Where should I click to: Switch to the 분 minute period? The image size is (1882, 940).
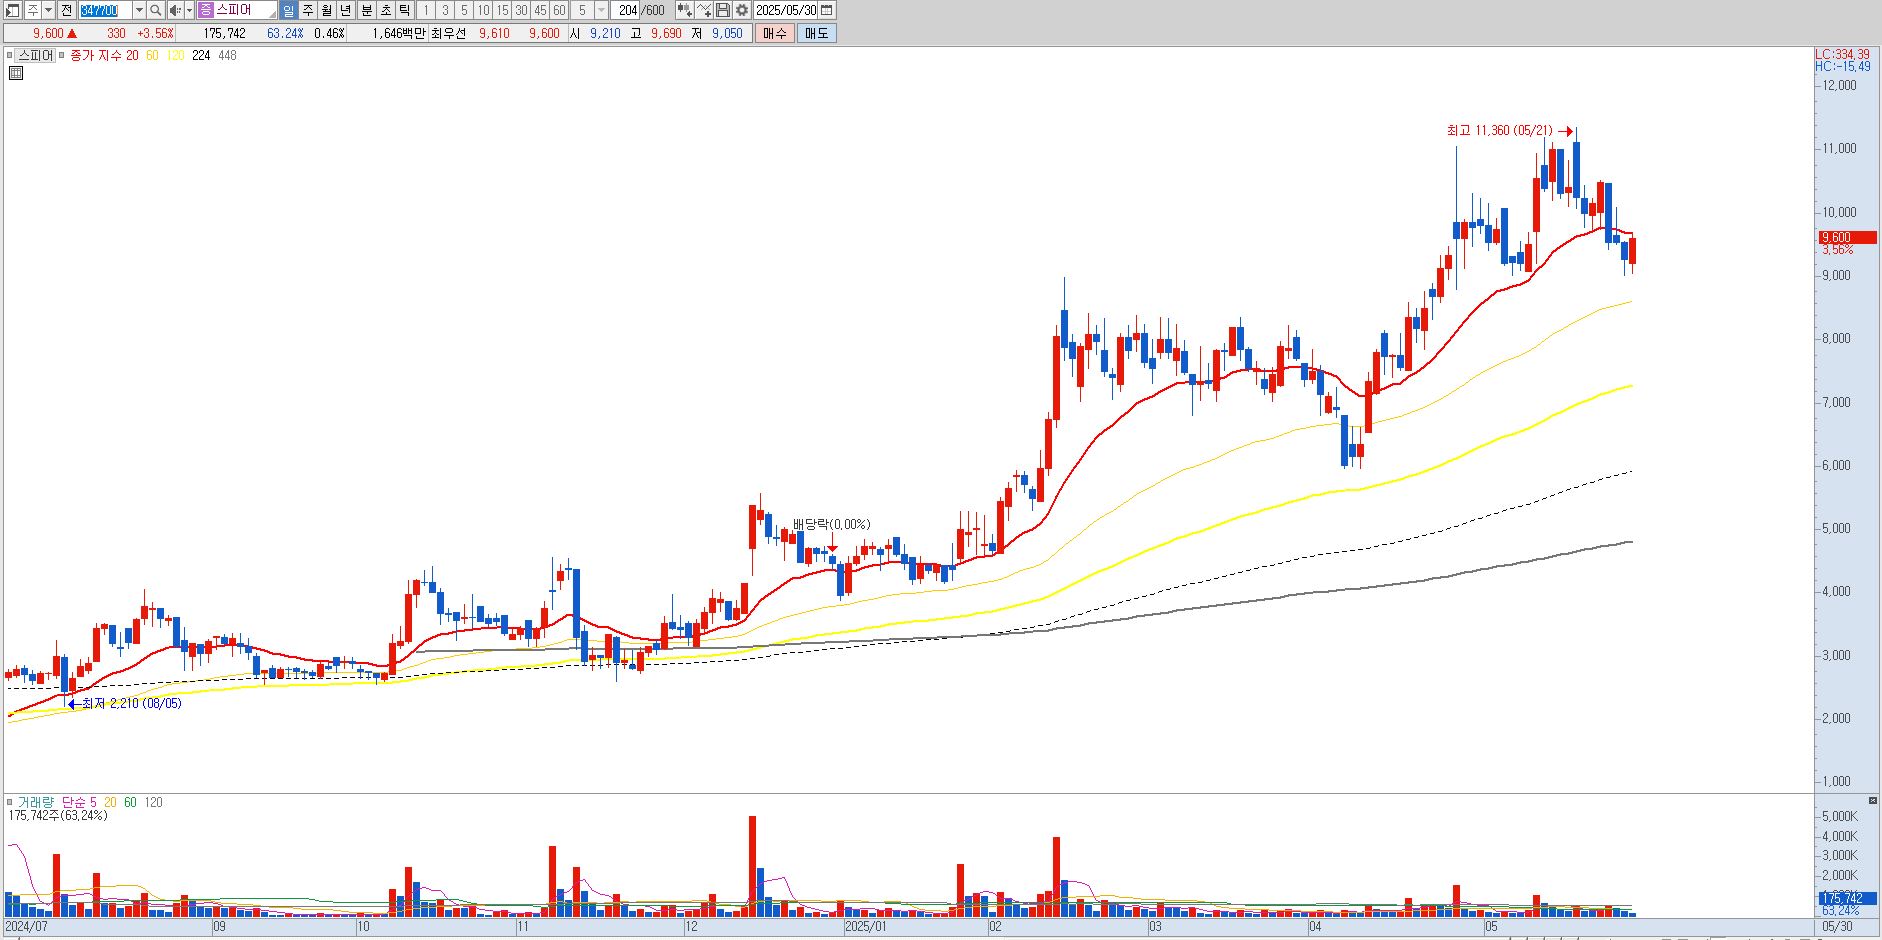[x=366, y=10]
